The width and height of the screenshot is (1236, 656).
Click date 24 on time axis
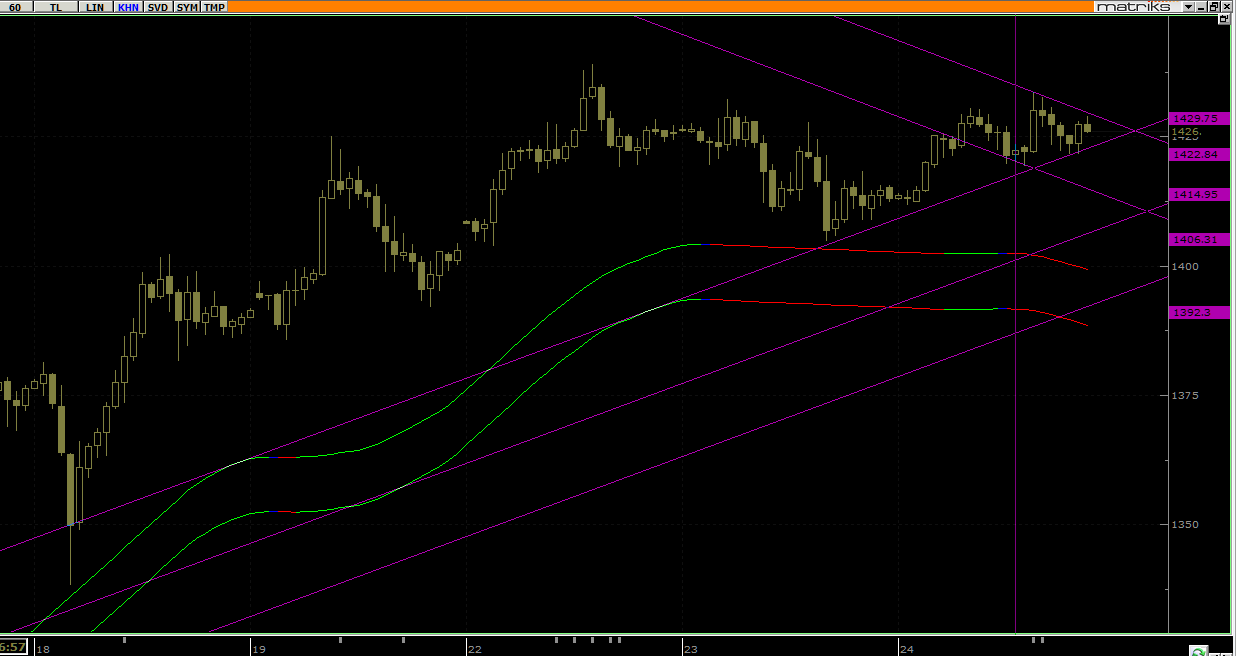pyautogui.click(x=906, y=649)
